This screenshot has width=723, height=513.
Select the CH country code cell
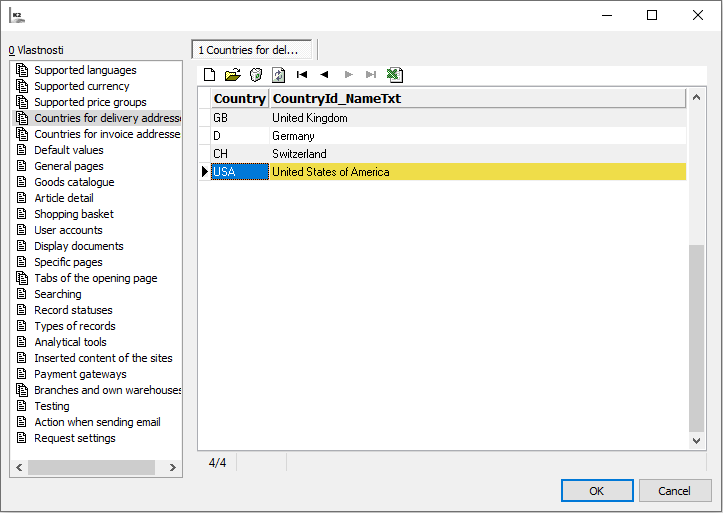pyautogui.click(x=240, y=153)
